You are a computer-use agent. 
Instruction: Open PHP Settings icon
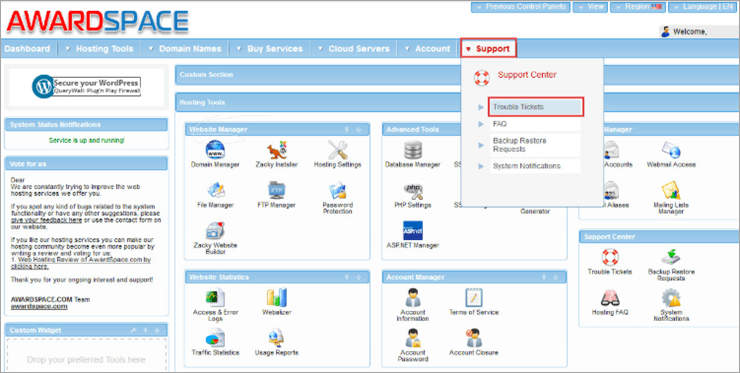pyautogui.click(x=412, y=191)
